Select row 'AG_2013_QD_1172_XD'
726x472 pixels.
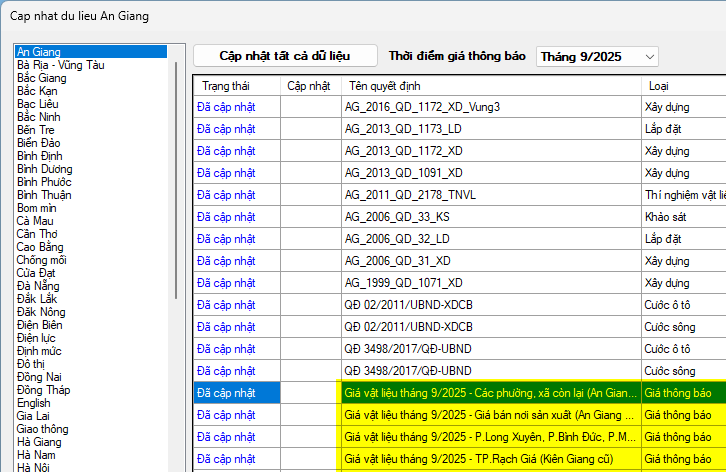pos(459,151)
